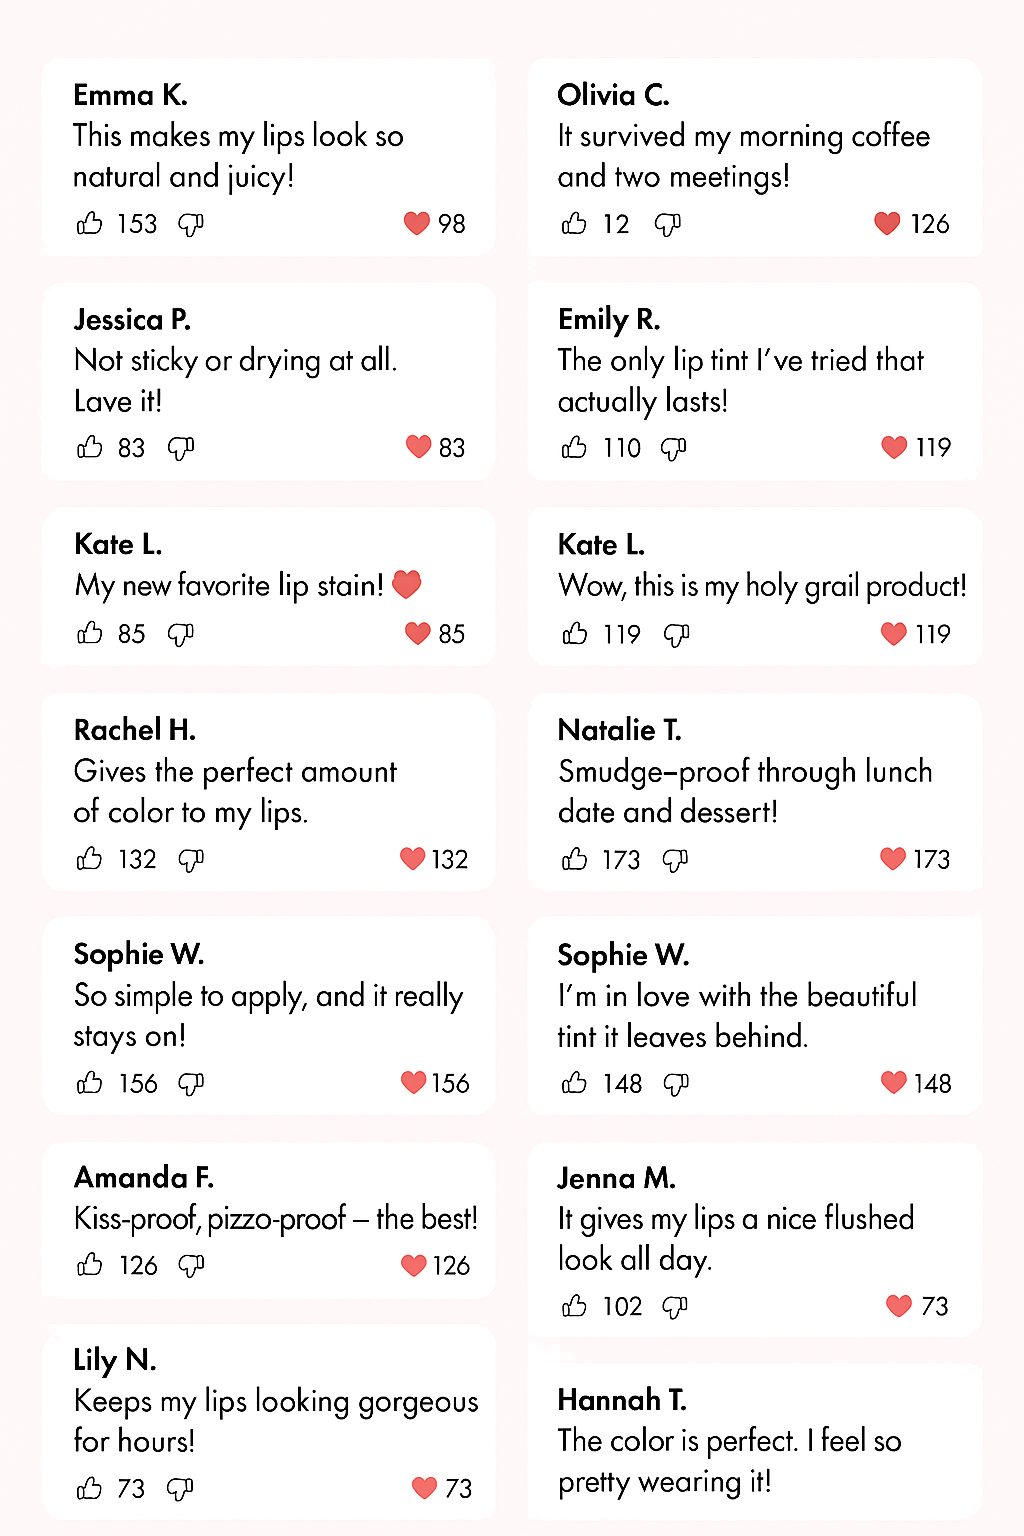Thumbs up Jenna M.'s flushed look review
The width and height of the screenshot is (1024, 1536).
(x=574, y=1306)
